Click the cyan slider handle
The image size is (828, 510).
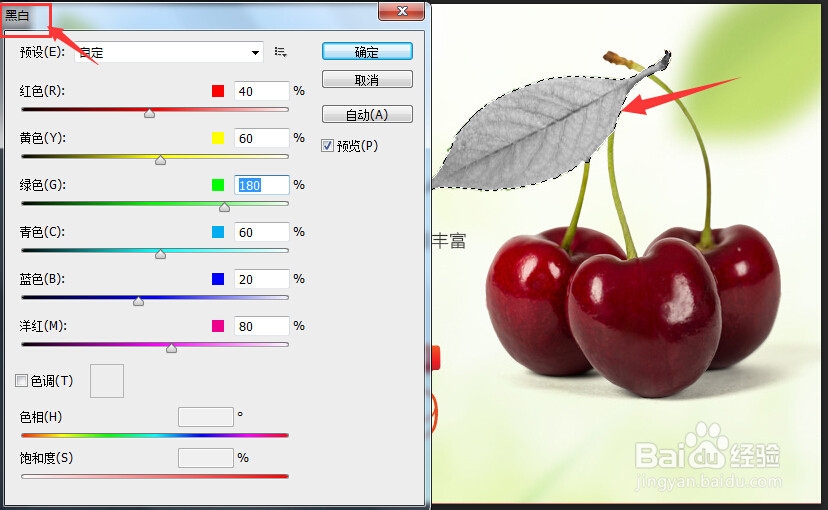(161, 254)
